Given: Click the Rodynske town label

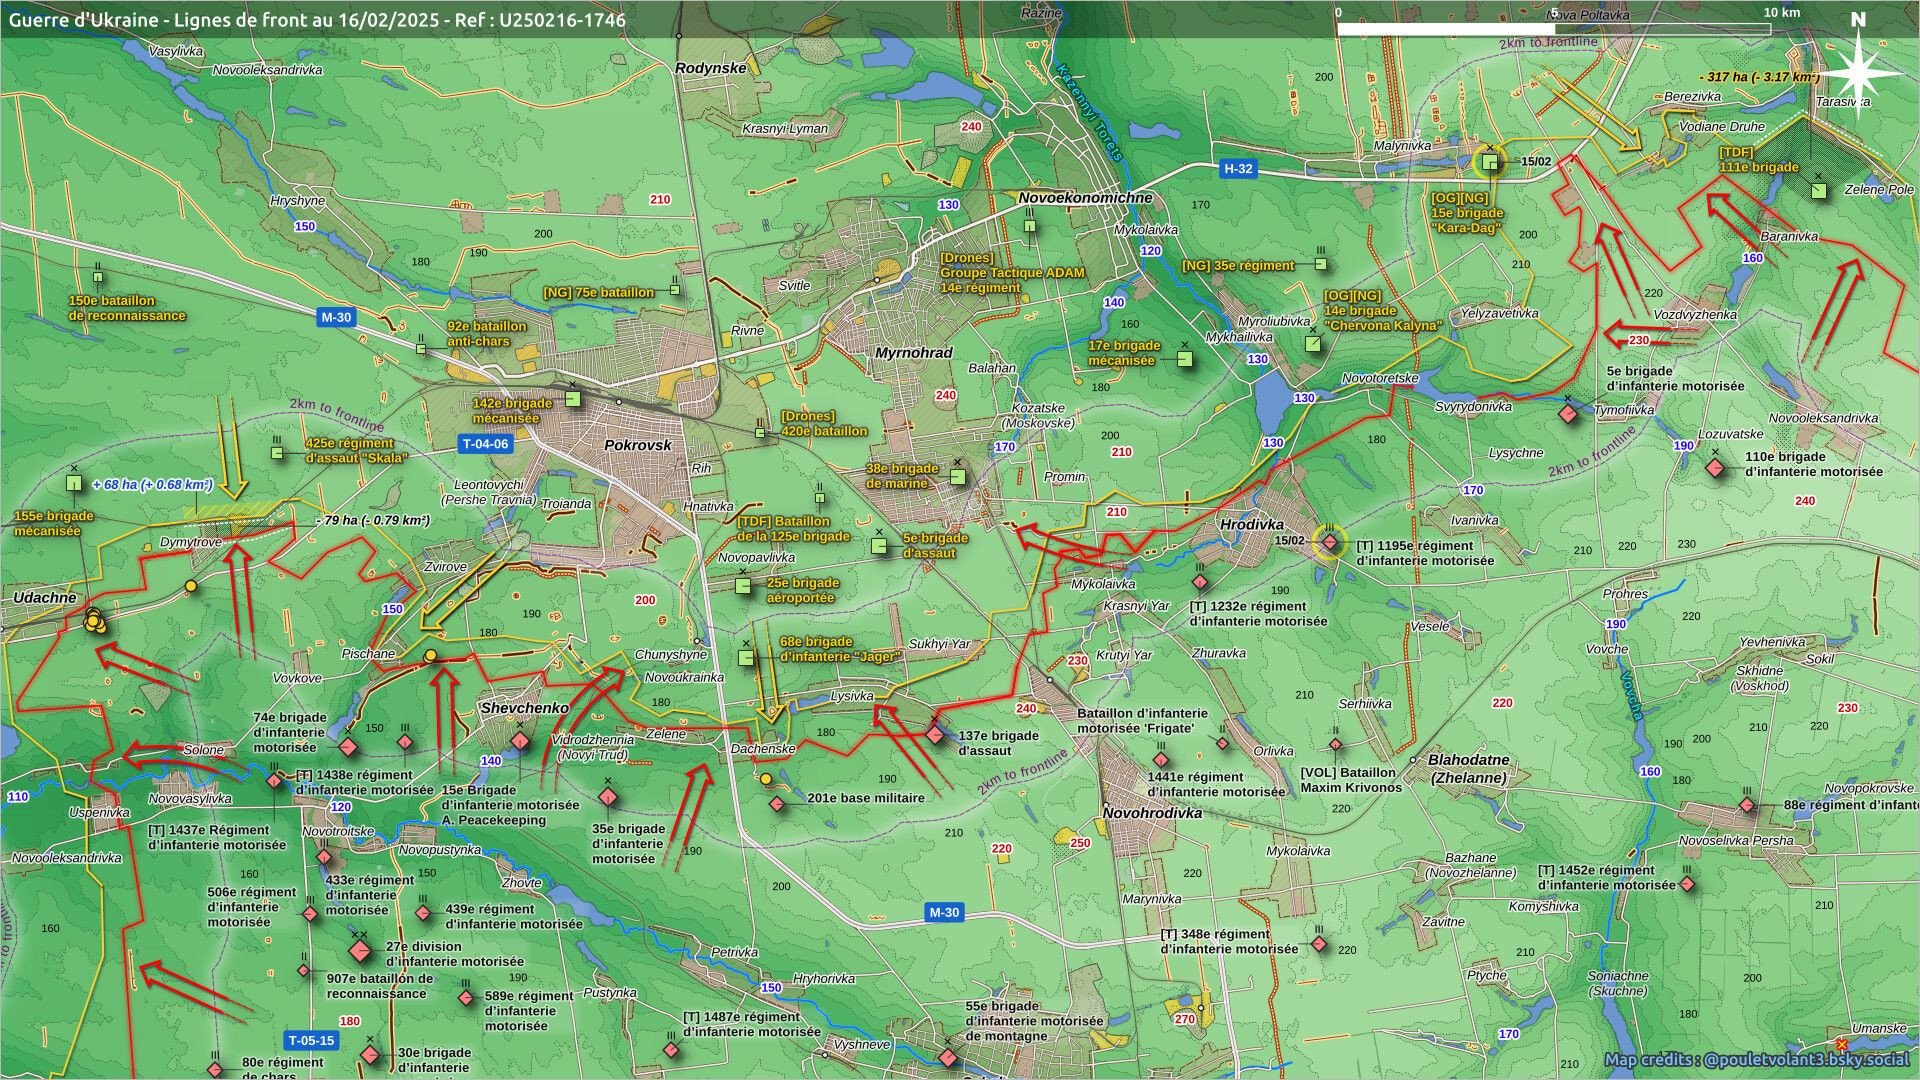Looking at the screenshot, I should point(711,68).
